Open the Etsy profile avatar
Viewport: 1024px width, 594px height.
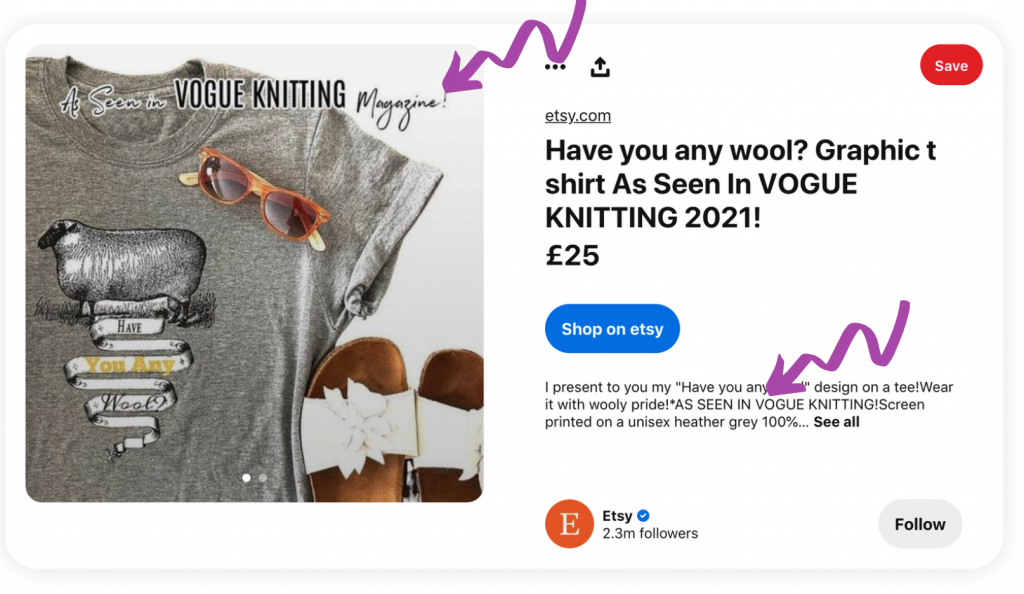click(569, 524)
